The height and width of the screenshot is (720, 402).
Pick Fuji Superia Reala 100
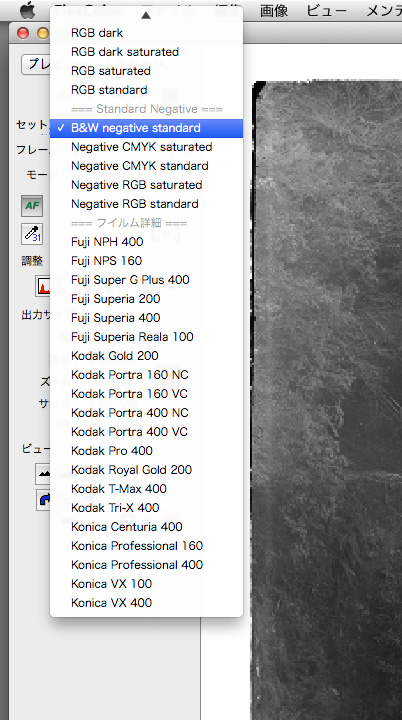tap(146, 337)
